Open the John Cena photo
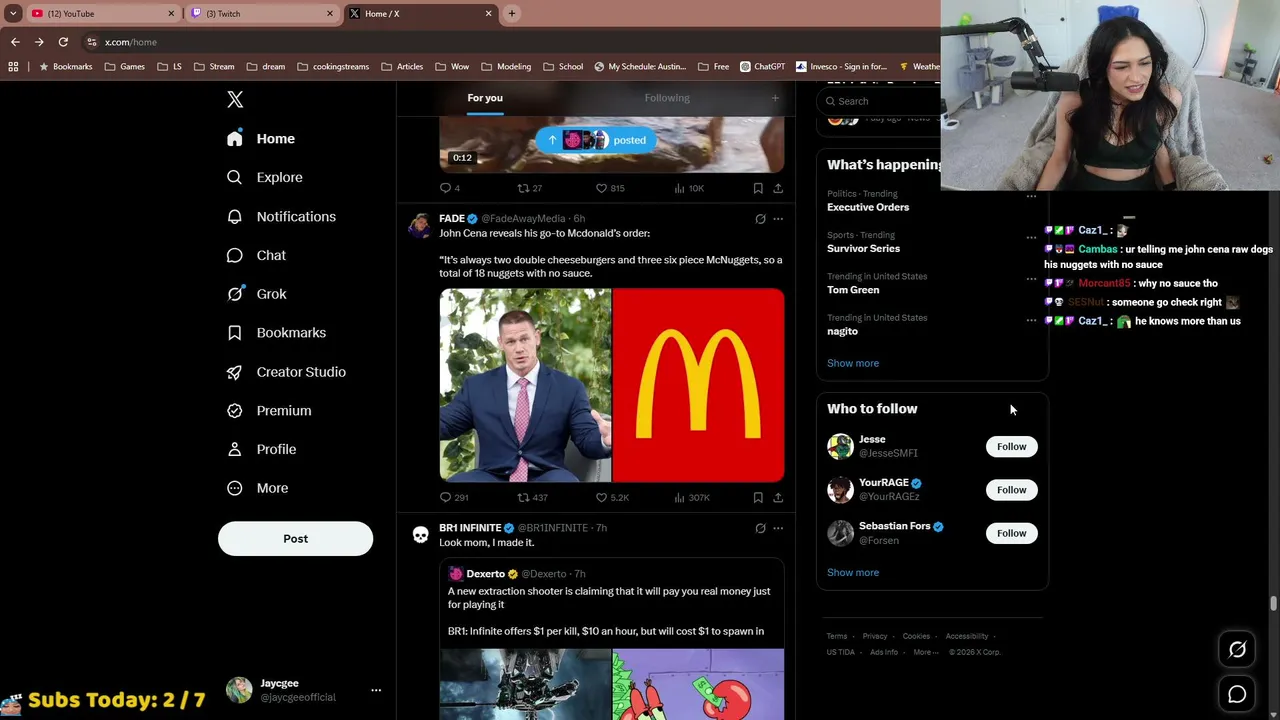This screenshot has height=720, width=1280. (x=525, y=385)
